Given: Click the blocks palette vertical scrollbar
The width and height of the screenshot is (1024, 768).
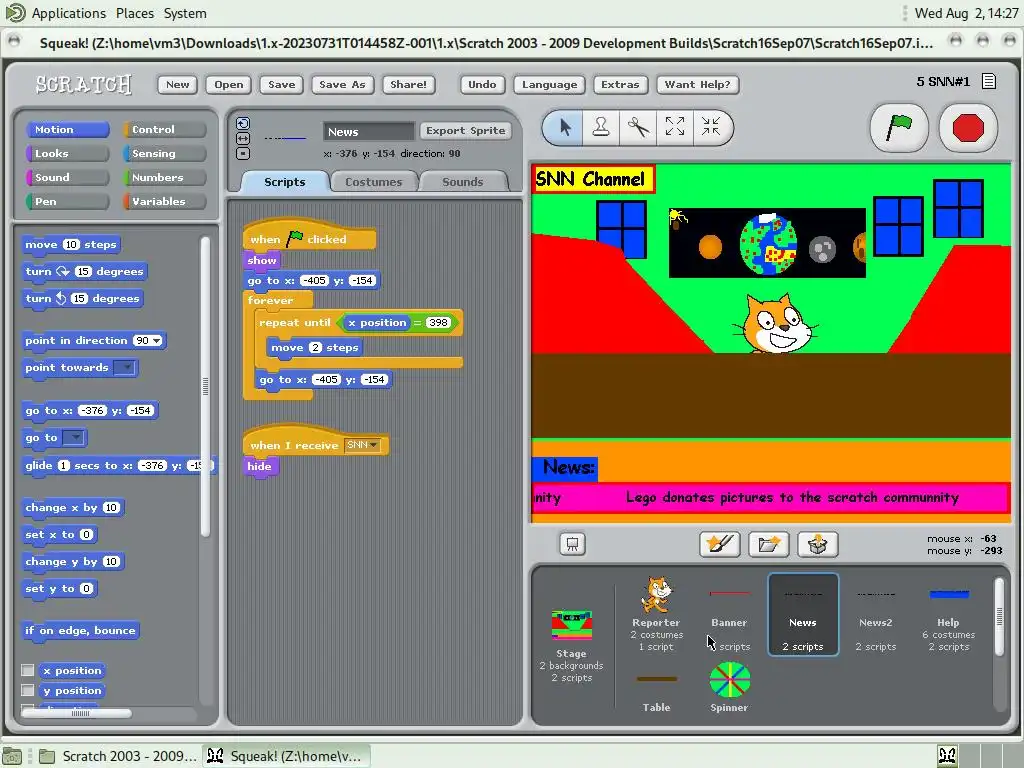Looking at the screenshot, I should pos(205,387).
